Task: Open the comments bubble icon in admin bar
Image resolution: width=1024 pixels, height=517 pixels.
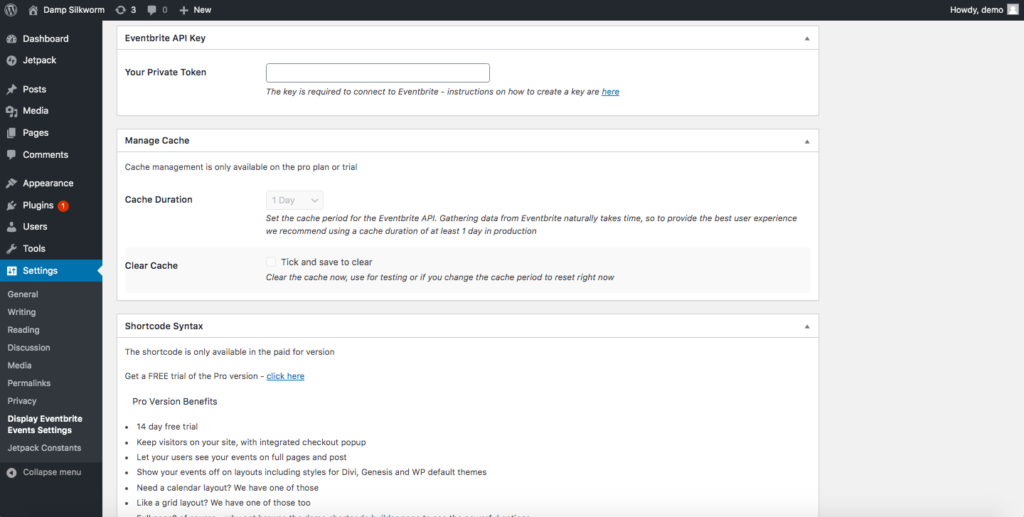Action: tap(152, 10)
